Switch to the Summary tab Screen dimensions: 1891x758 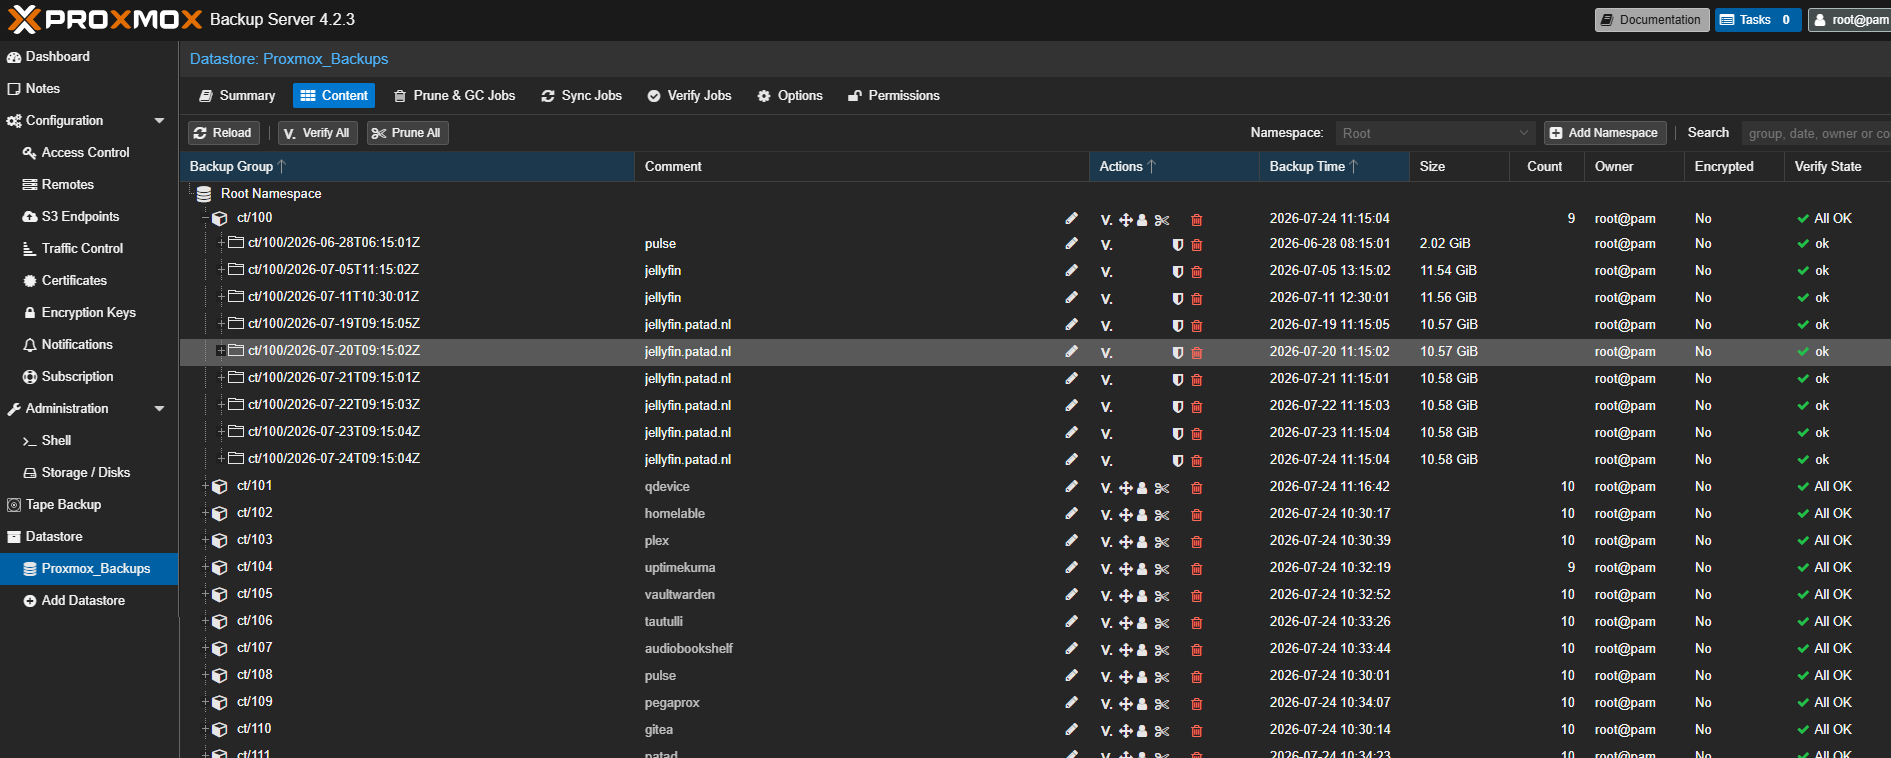coord(237,96)
